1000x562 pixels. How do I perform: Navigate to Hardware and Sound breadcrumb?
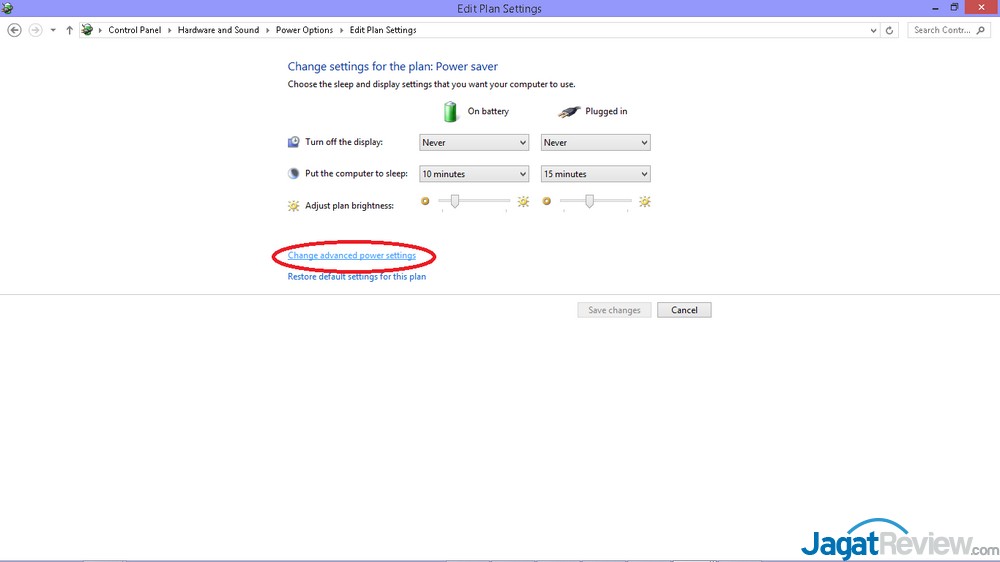click(218, 30)
